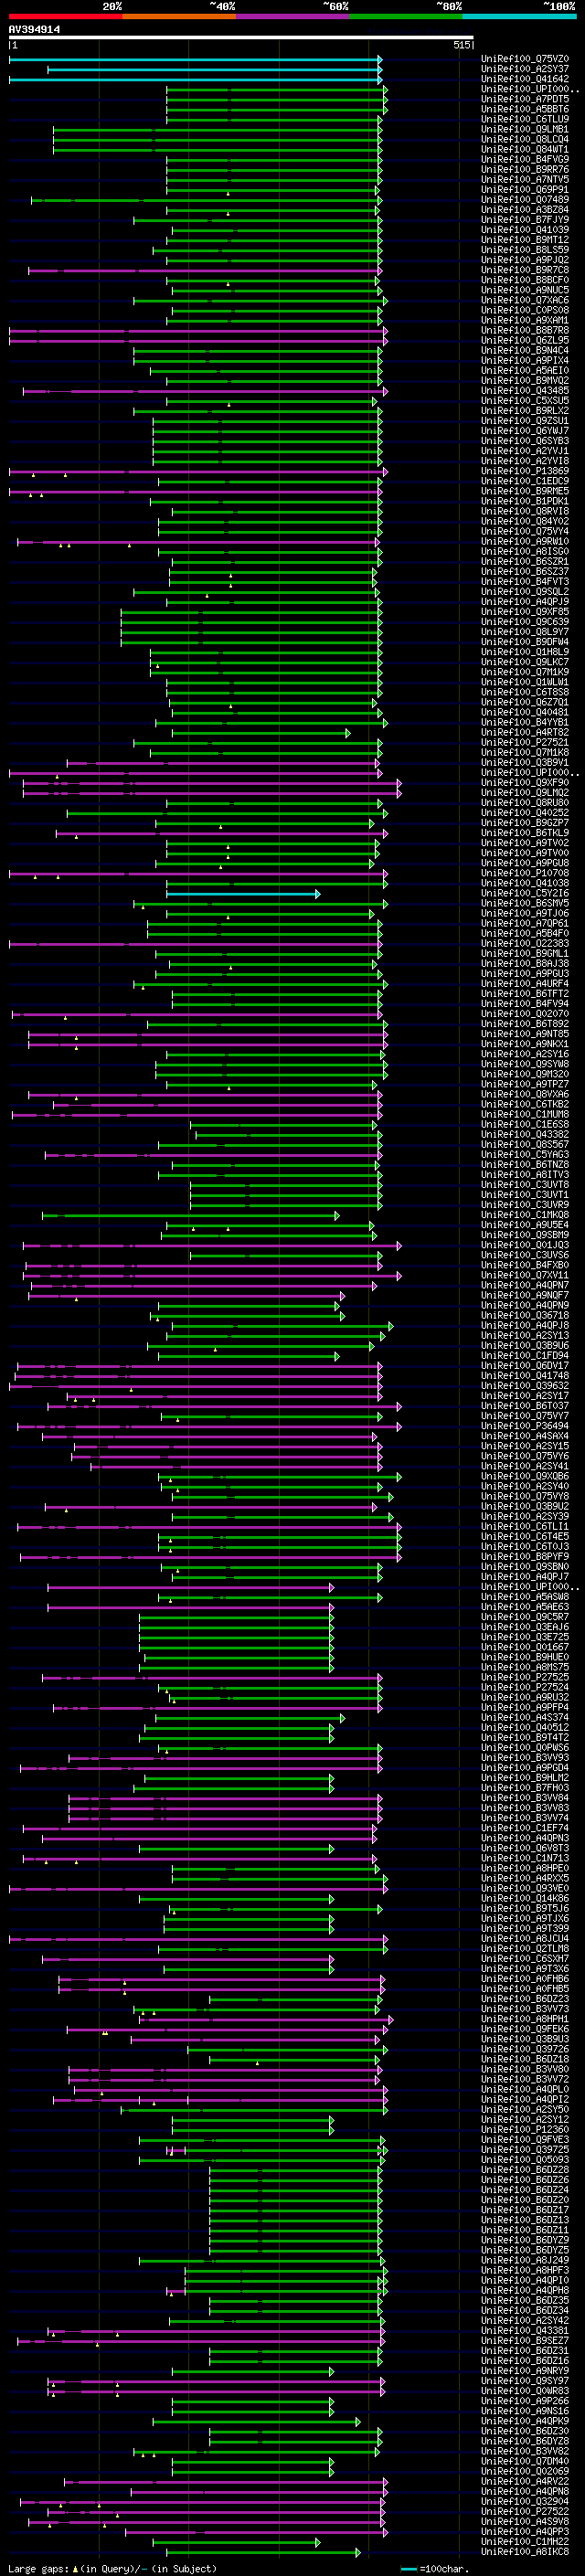The height and width of the screenshot is (2576, 585).
Task: Select the UniRef100_A8J249 label
Action: (x=525, y=2260)
